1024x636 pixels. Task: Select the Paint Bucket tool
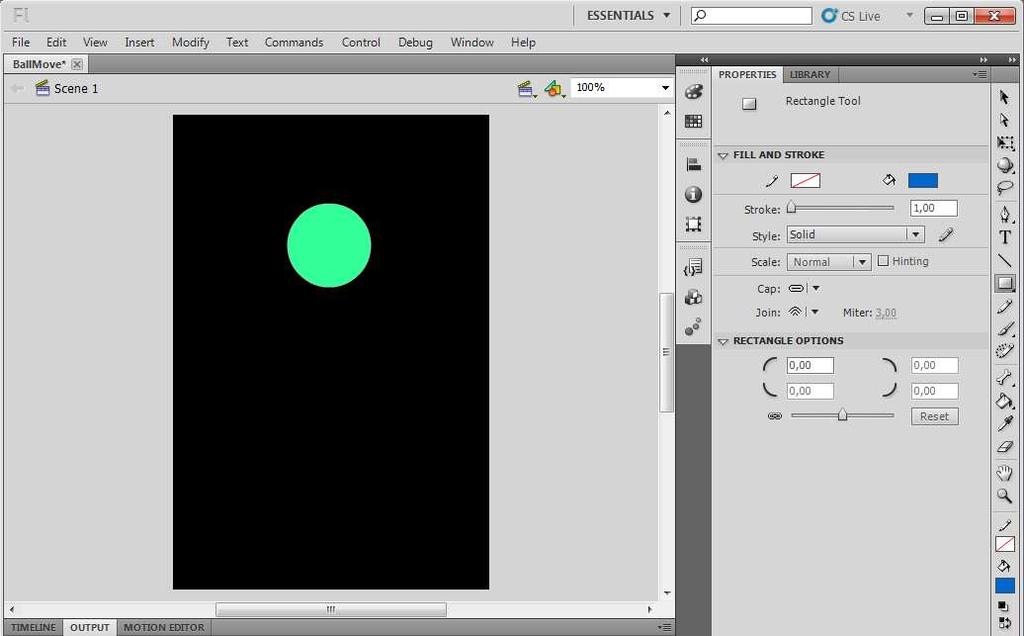[x=1005, y=400]
